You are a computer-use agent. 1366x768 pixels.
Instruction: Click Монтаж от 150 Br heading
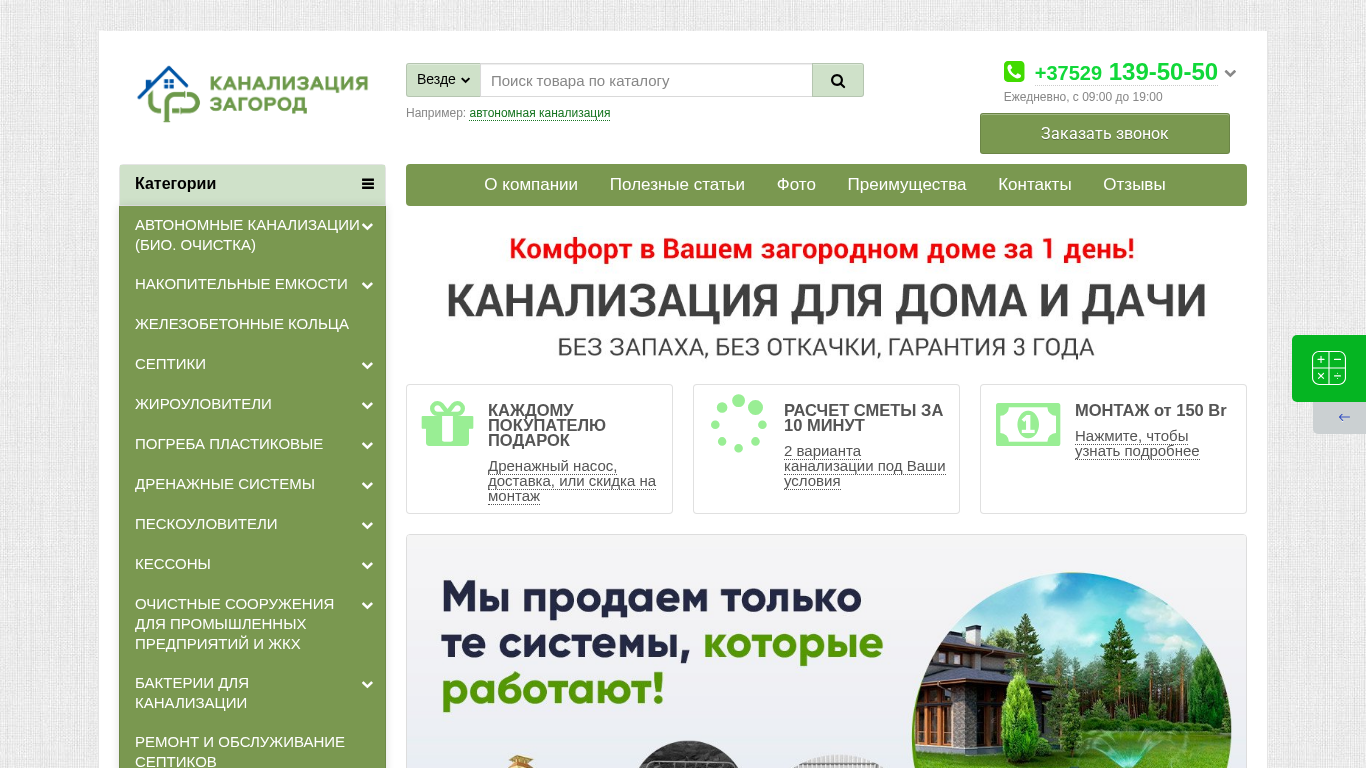1151,411
